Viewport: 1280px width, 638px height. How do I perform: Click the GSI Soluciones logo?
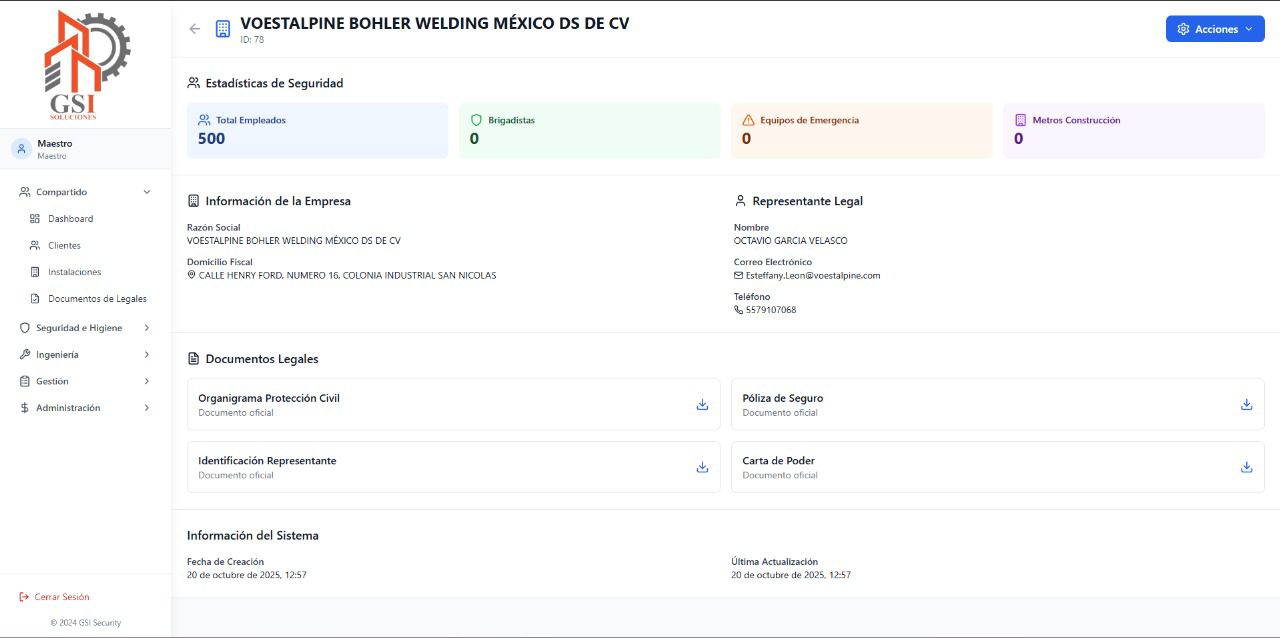click(86, 65)
